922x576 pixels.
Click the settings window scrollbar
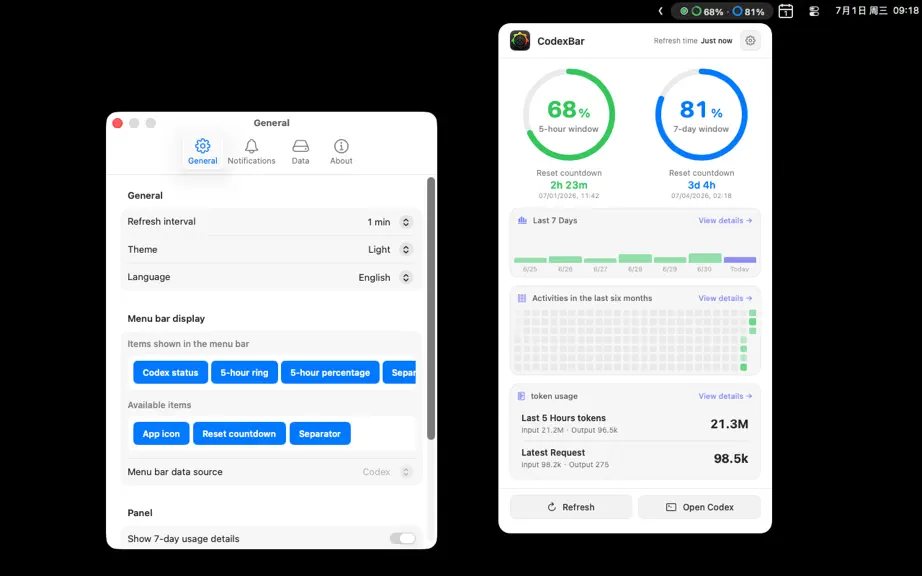pyautogui.click(x=431, y=309)
